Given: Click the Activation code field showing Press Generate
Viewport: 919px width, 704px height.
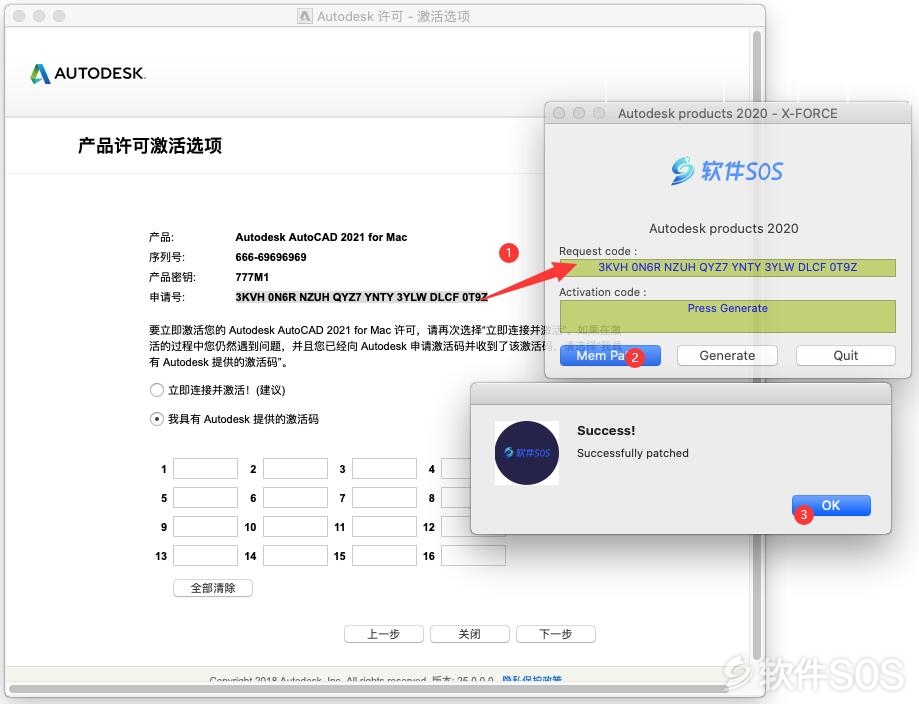Looking at the screenshot, I should 727,317.
